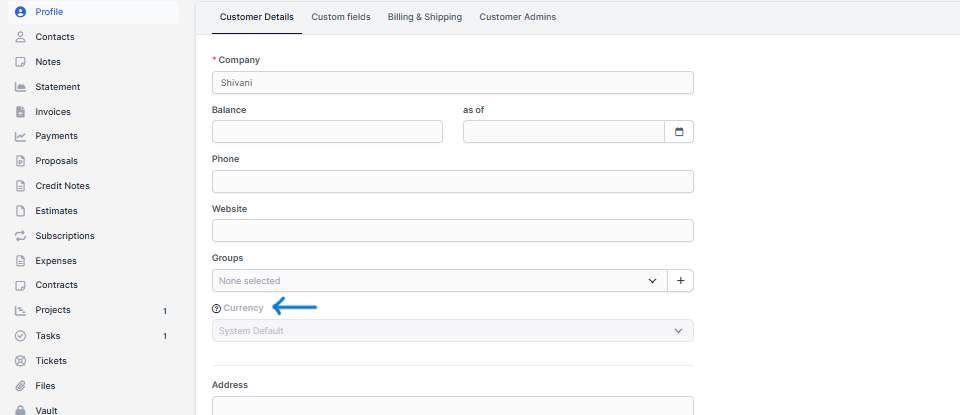
Task: Click the Subscriptions repeat icon
Action: tap(20, 236)
